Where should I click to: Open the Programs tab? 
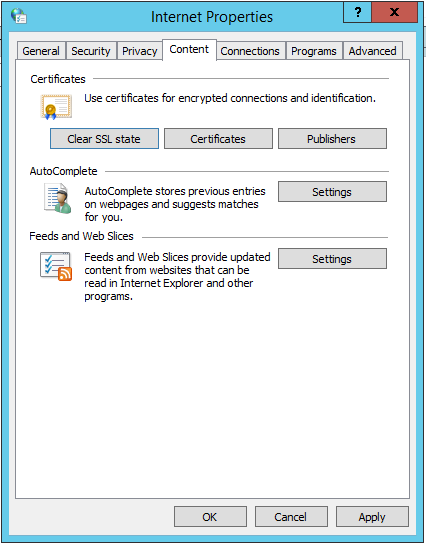(x=314, y=51)
